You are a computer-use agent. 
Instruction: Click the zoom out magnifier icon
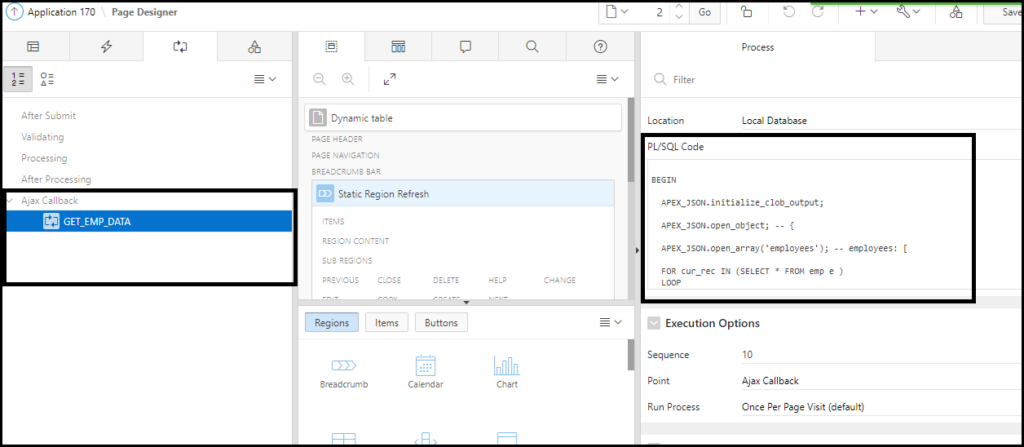pyautogui.click(x=319, y=79)
